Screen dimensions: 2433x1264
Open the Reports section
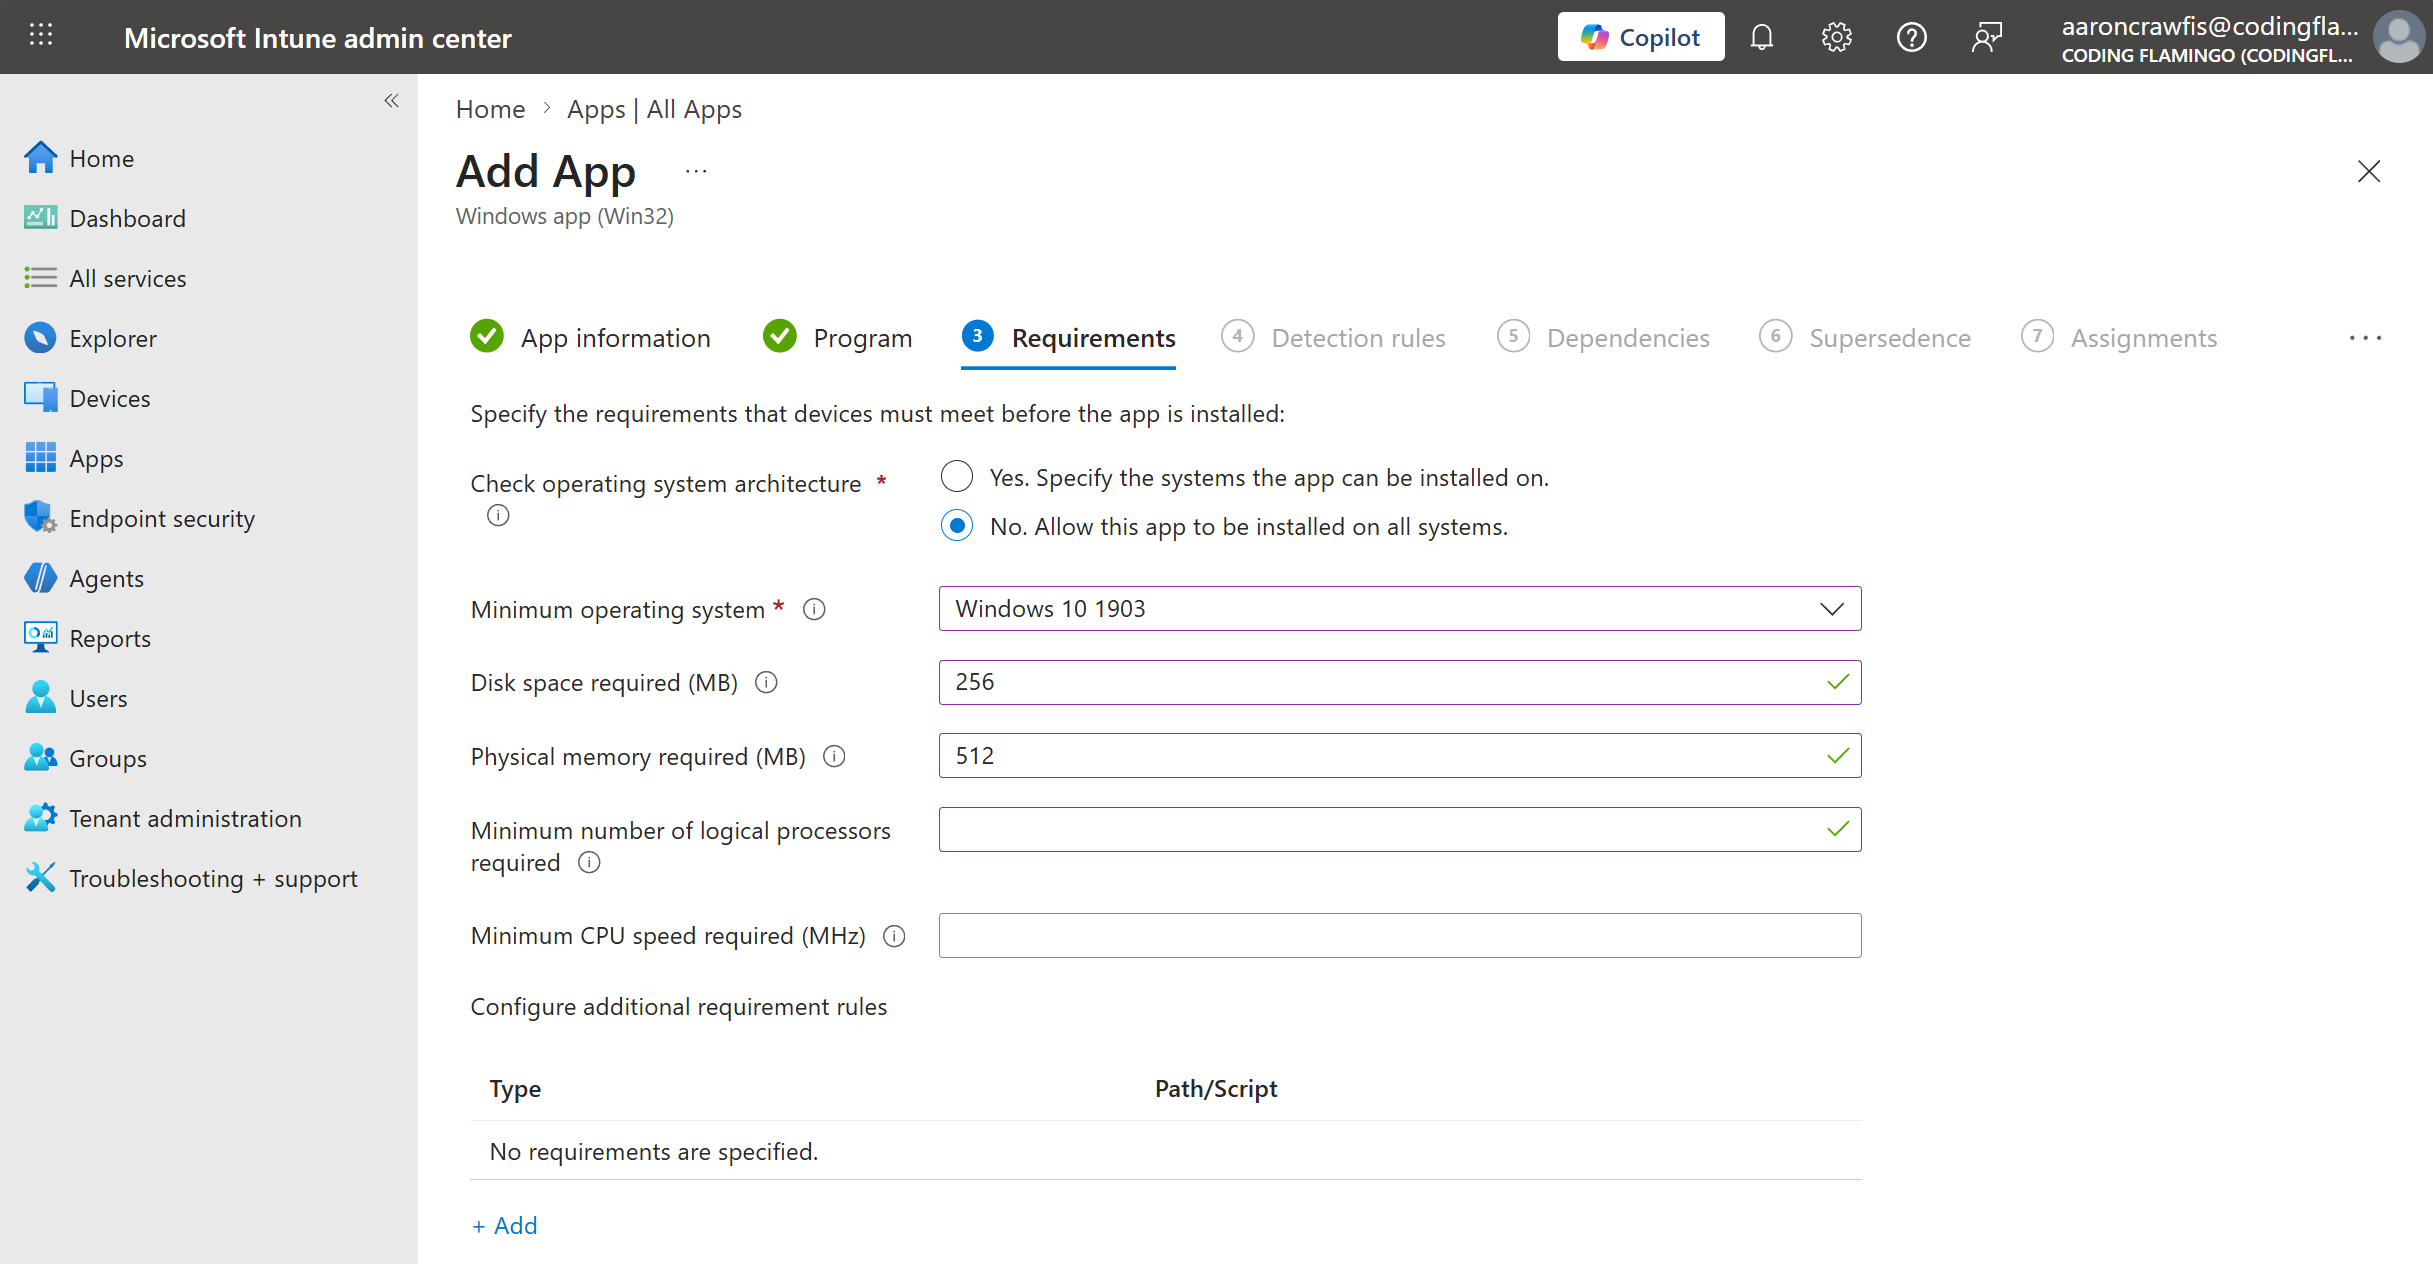[110, 638]
